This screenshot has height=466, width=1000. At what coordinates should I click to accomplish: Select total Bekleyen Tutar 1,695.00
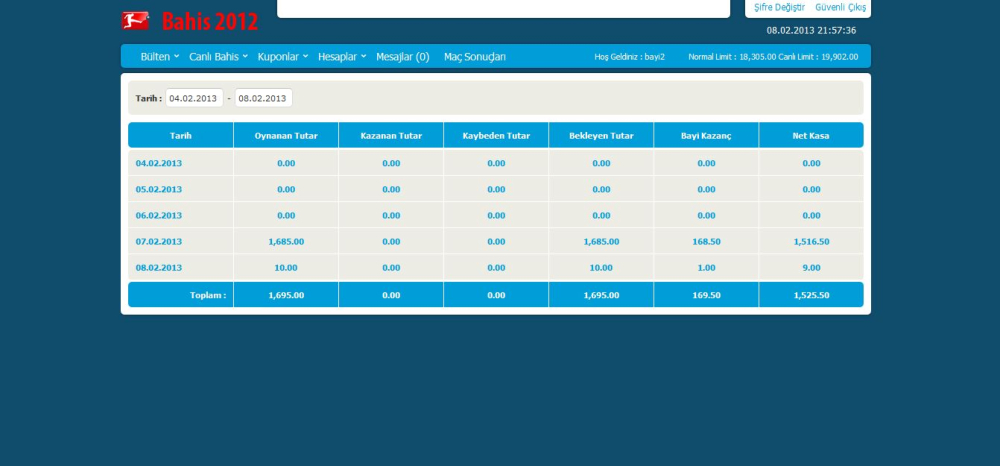tap(601, 295)
